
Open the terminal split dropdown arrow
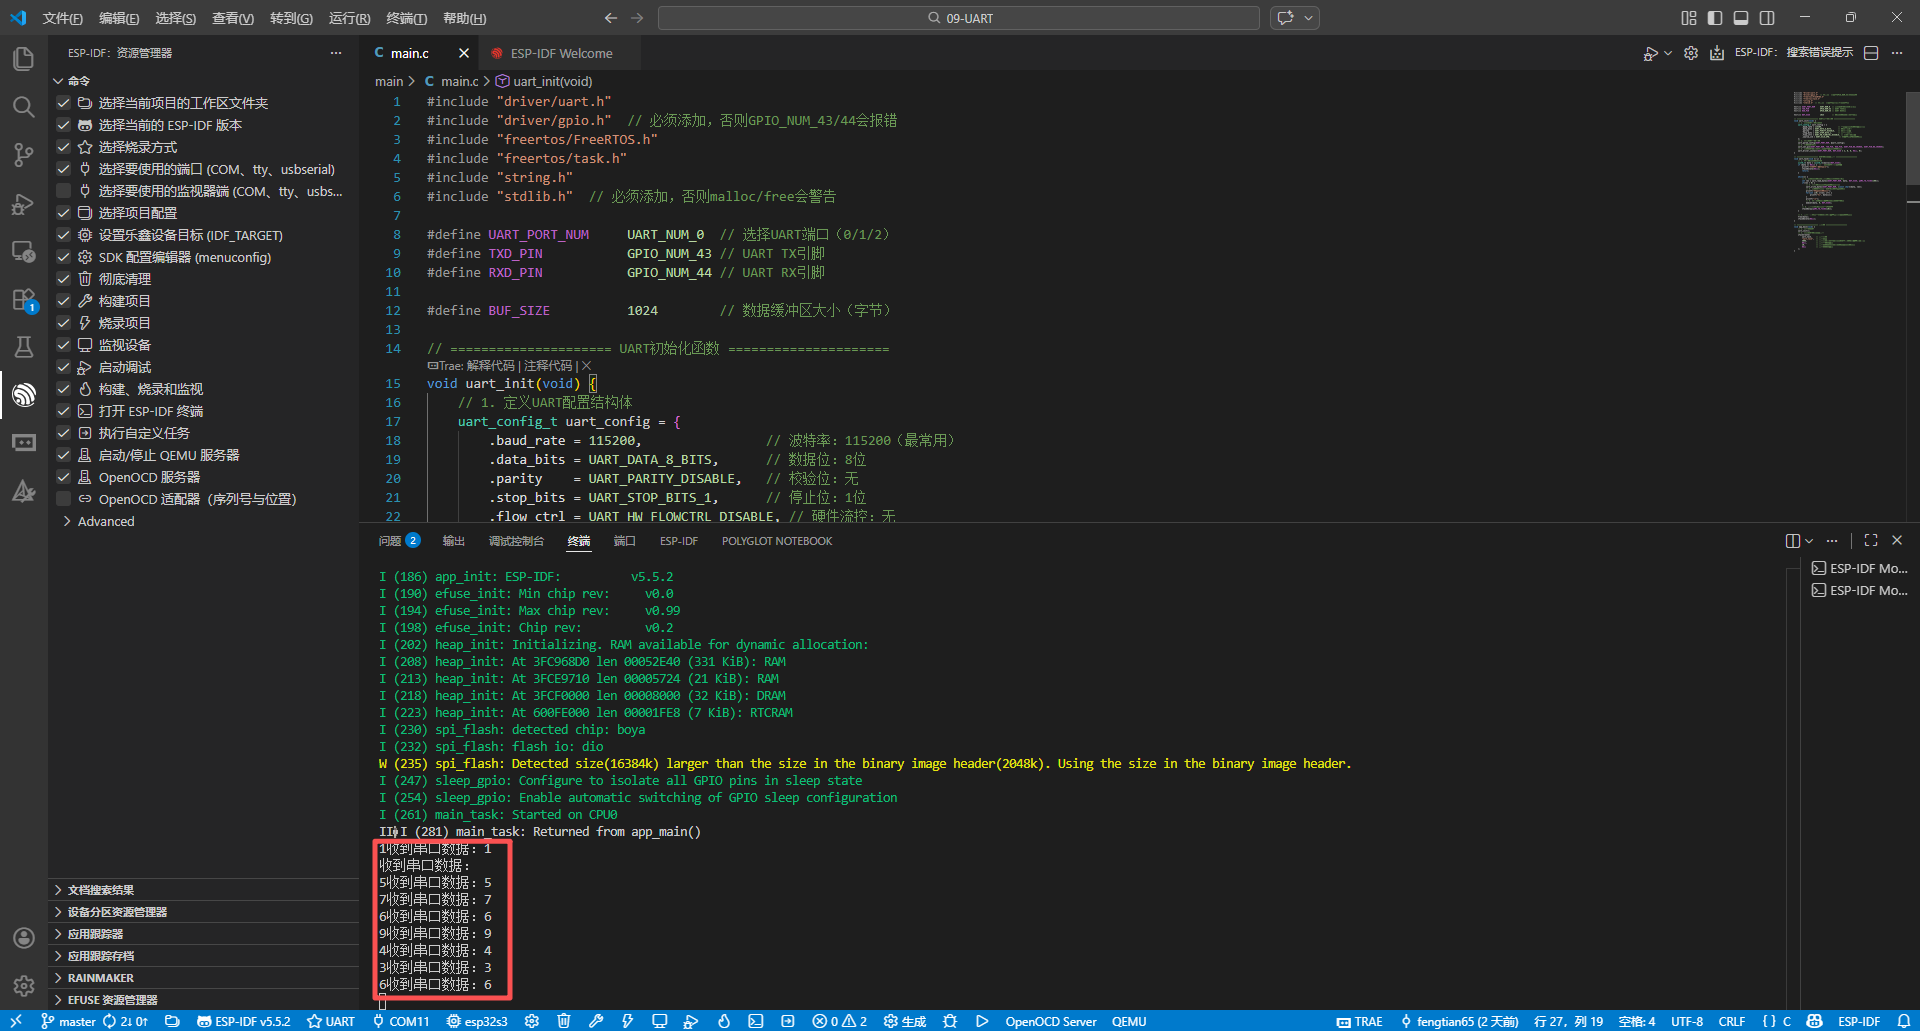[x=1809, y=540]
